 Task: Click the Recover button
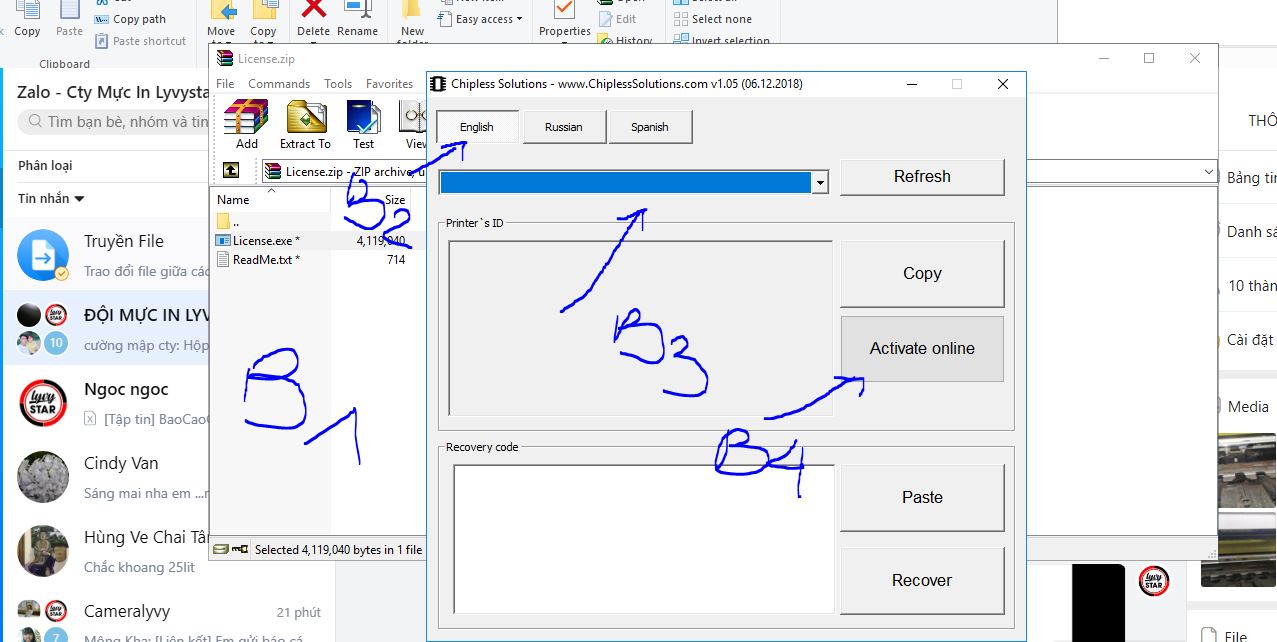(921, 580)
